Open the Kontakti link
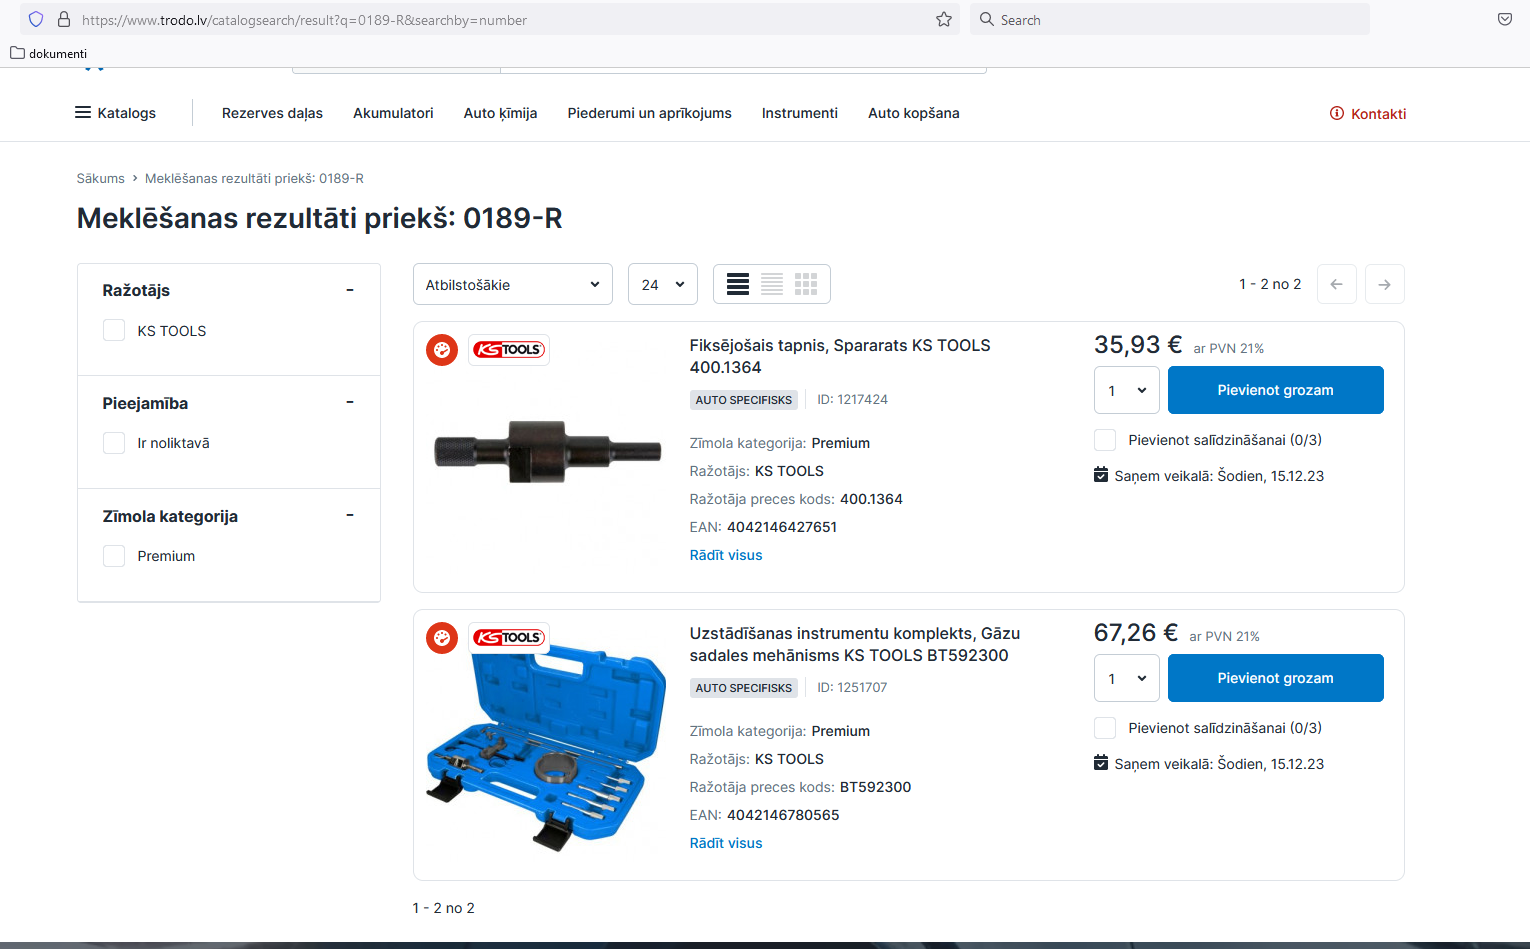Screen dimensions: 1530x949 [x=1368, y=114]
